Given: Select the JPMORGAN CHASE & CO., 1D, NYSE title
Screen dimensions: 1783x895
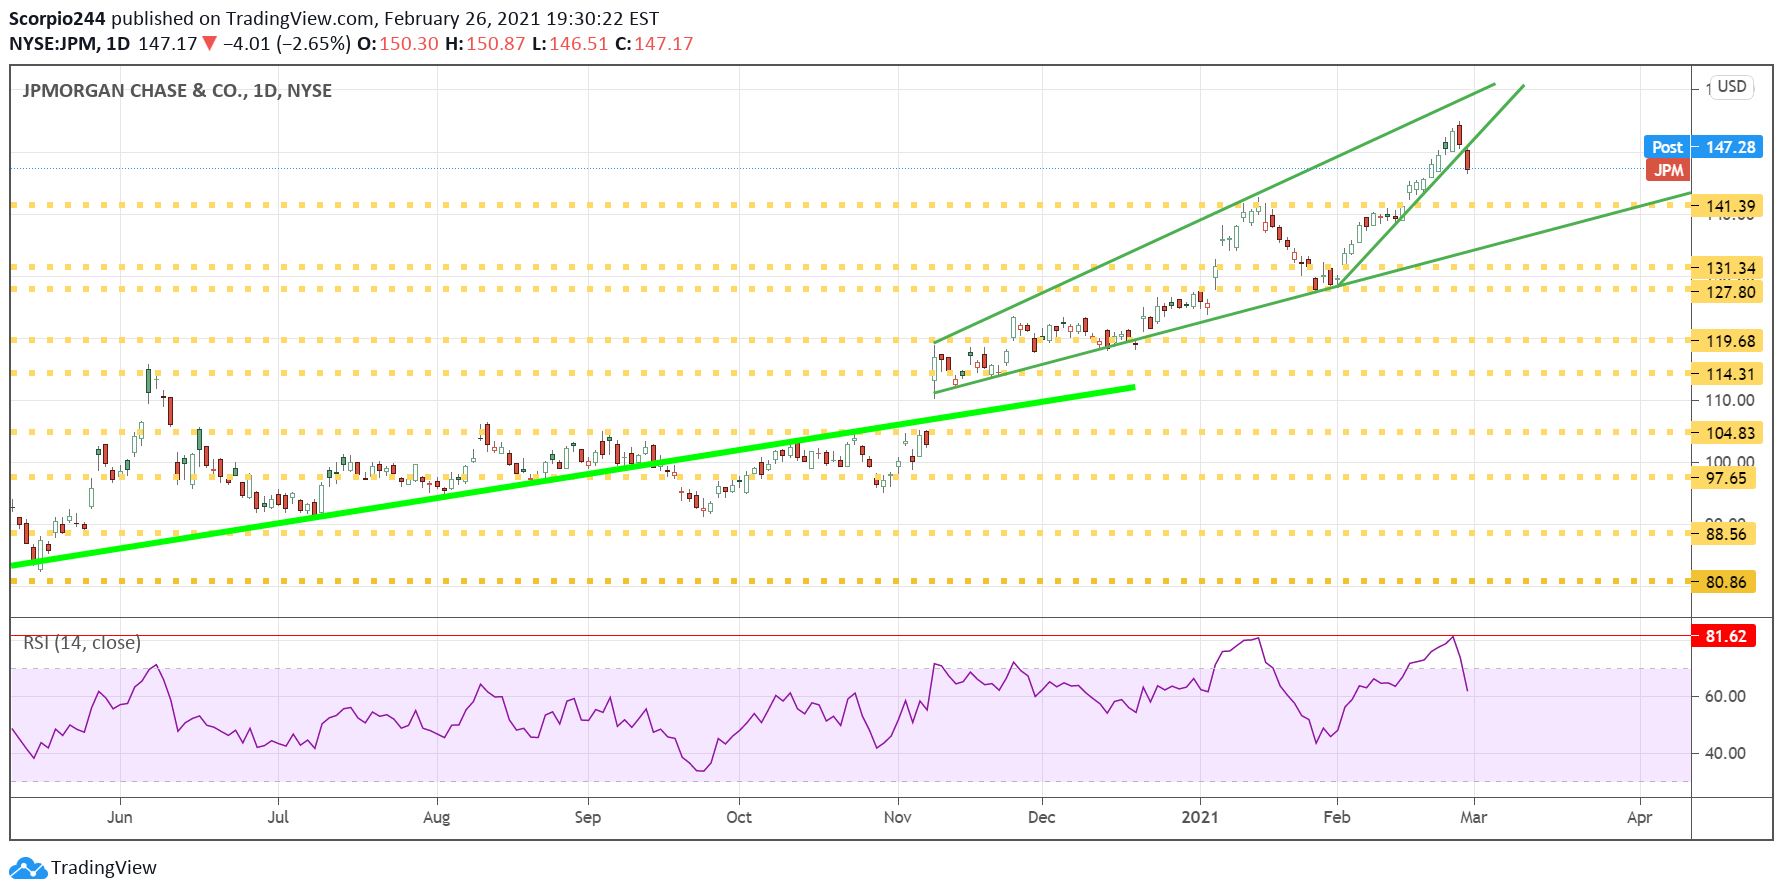Looking at the screenshot, I should (177, 91).
